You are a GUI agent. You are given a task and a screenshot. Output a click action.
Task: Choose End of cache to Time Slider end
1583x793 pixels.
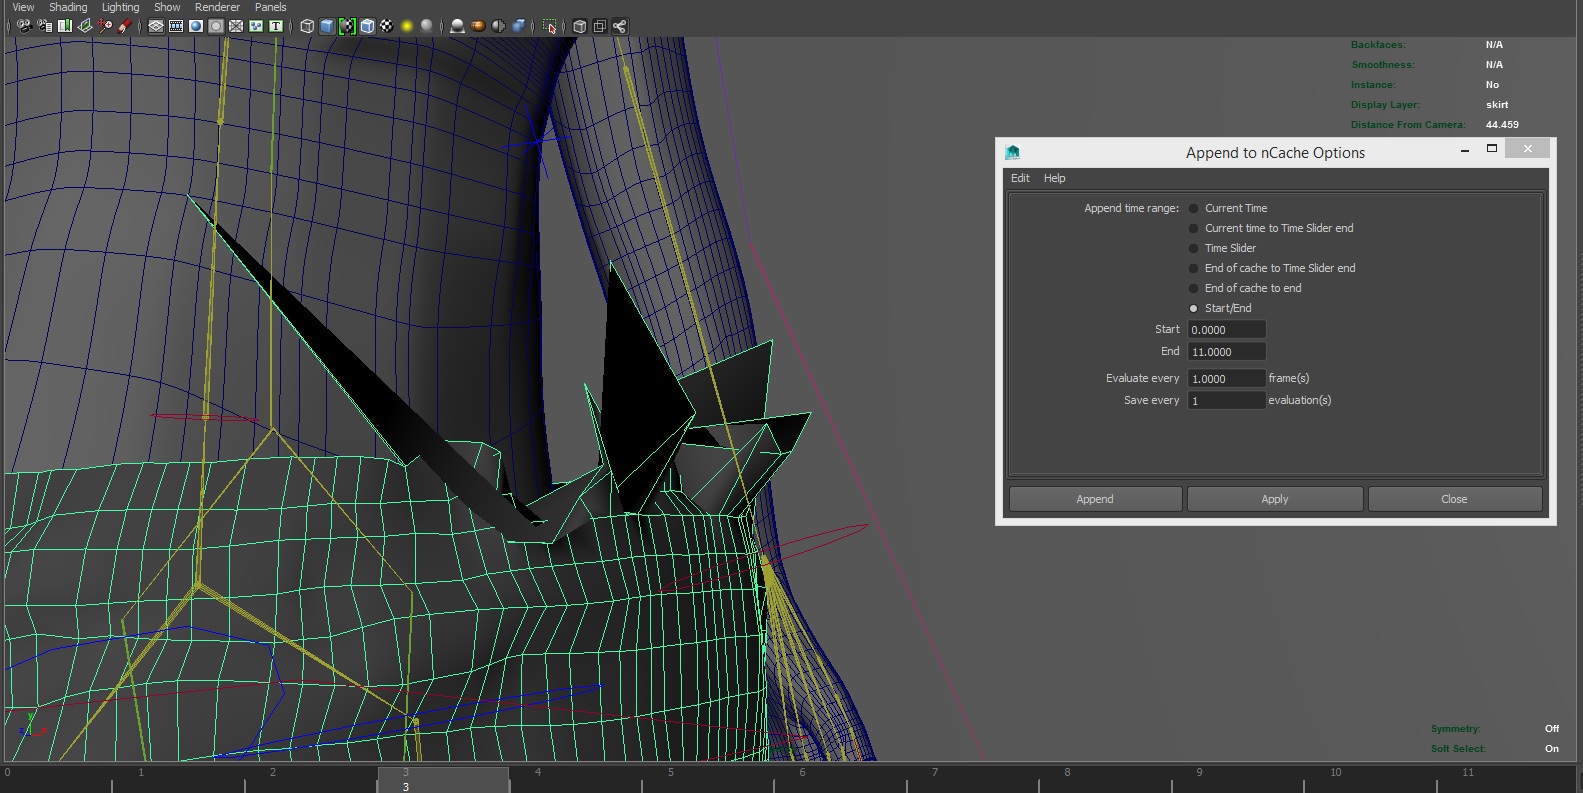(1193, 268)
